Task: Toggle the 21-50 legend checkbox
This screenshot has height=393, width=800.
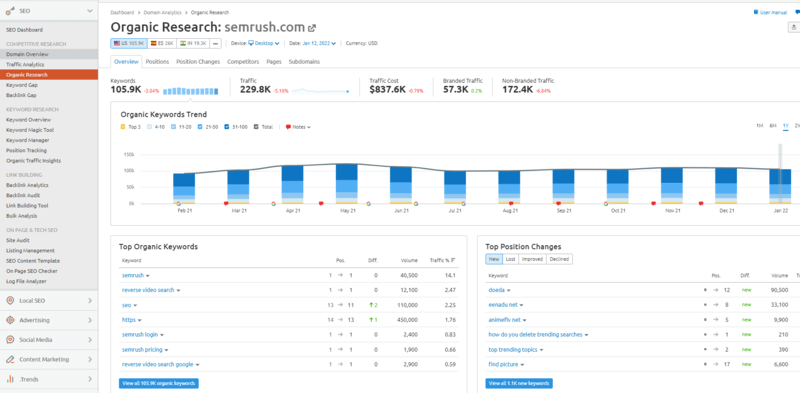Action: coord(200,127)
